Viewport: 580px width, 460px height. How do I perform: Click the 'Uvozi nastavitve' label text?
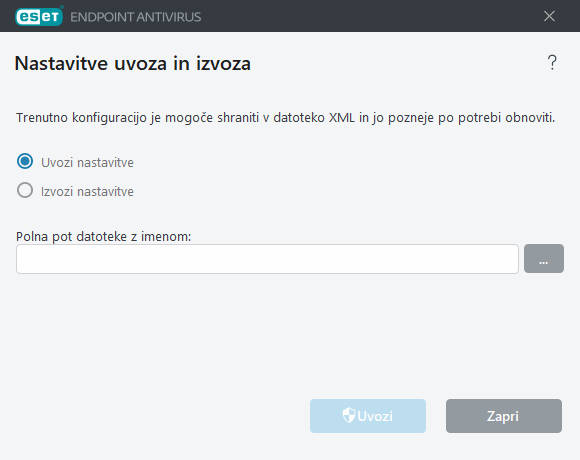(x=87, y=163)
